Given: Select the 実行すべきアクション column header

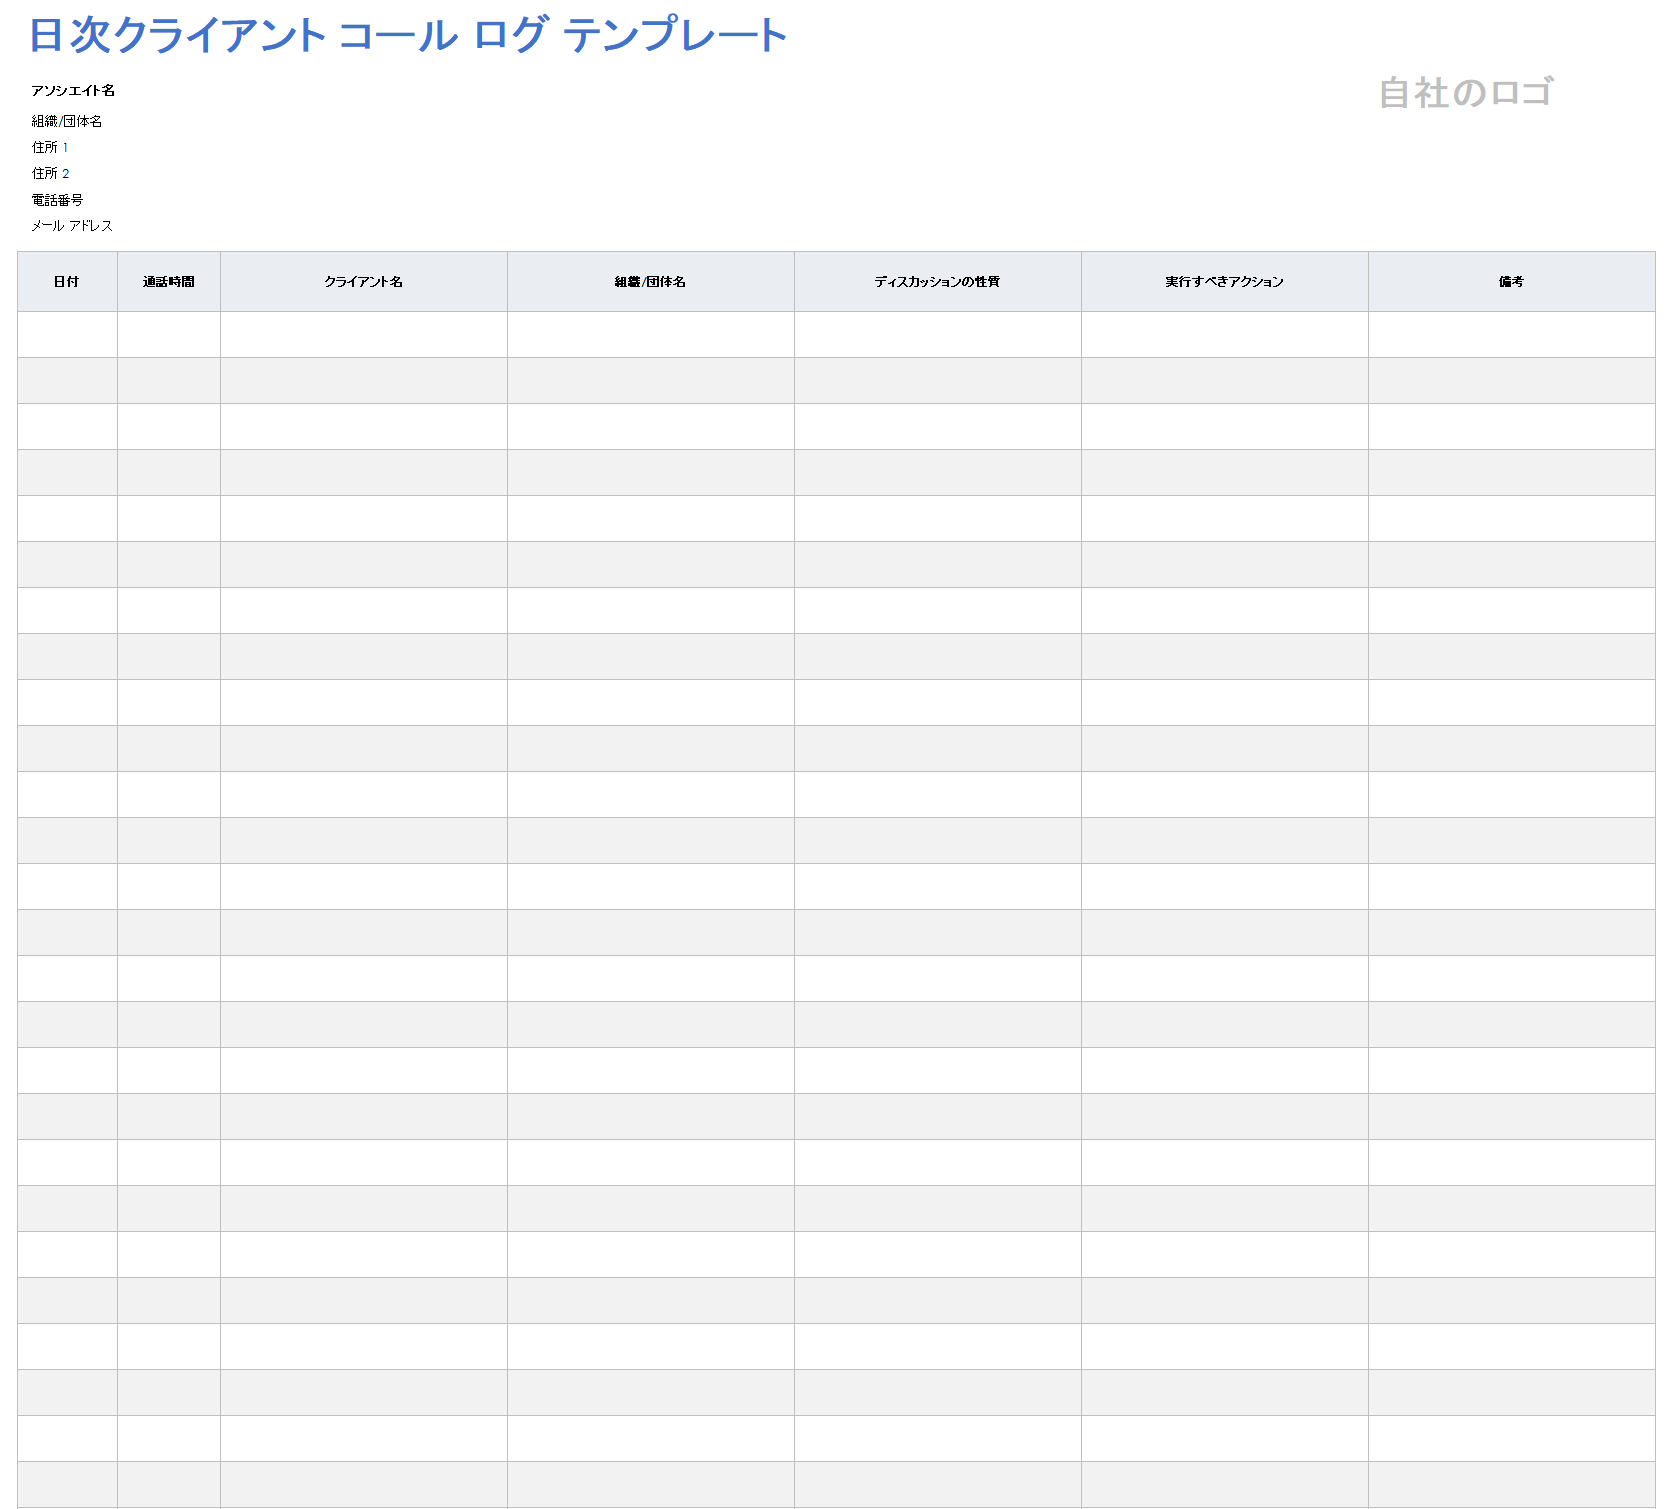Looking at the screenshot, I should click(x=1225, y=282).
